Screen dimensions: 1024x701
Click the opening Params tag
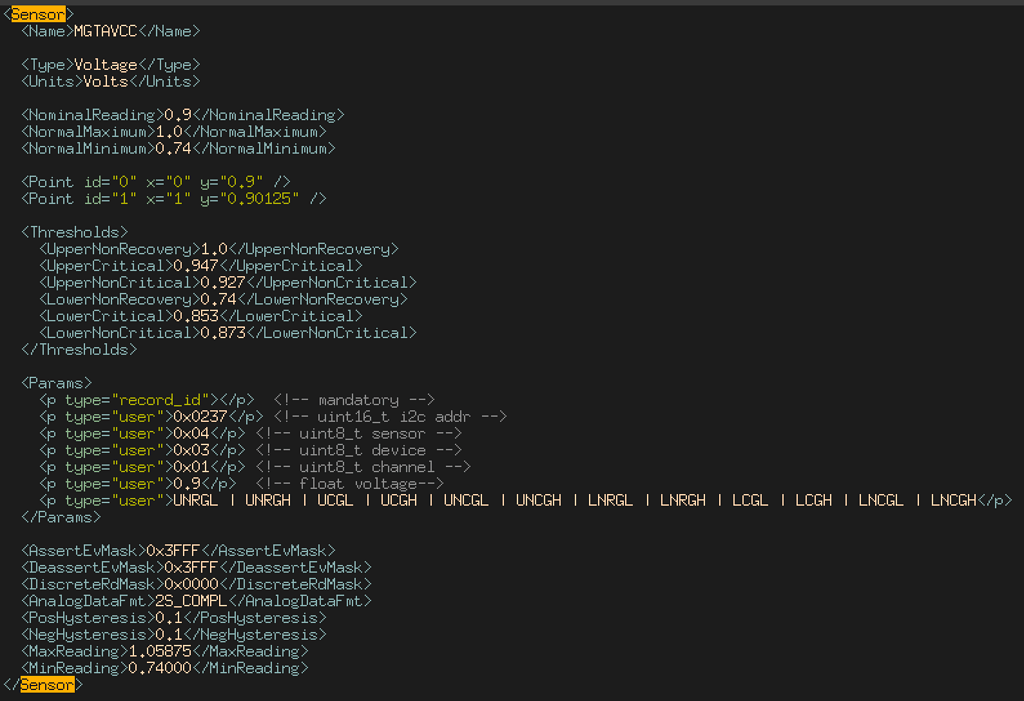56,383
